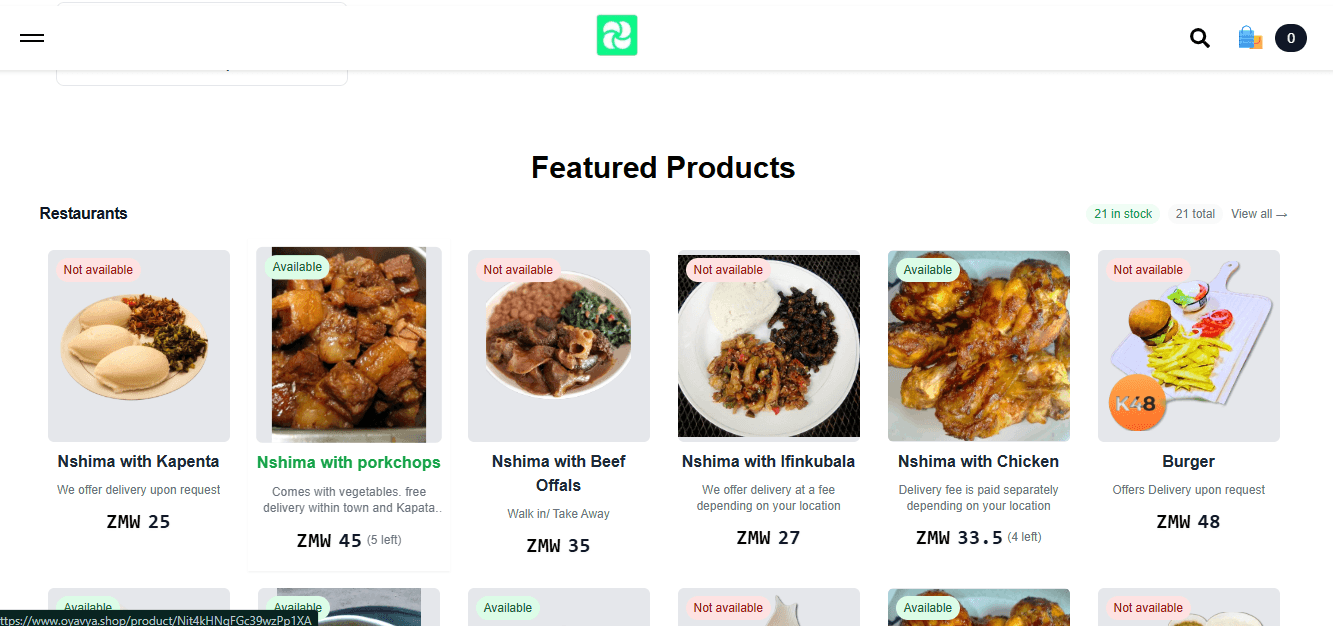View Nshima with Ifinkubala photo

coord(769,345)
